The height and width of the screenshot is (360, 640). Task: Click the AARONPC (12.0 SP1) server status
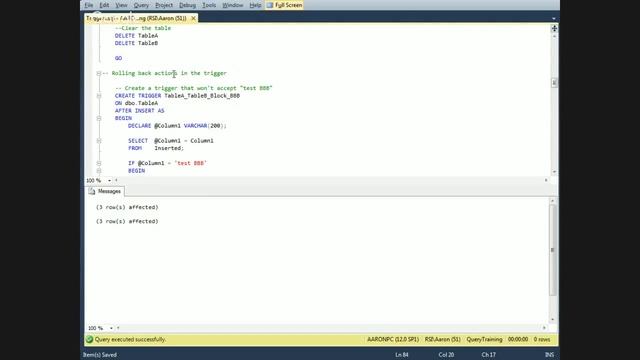(x=393, y=340)
